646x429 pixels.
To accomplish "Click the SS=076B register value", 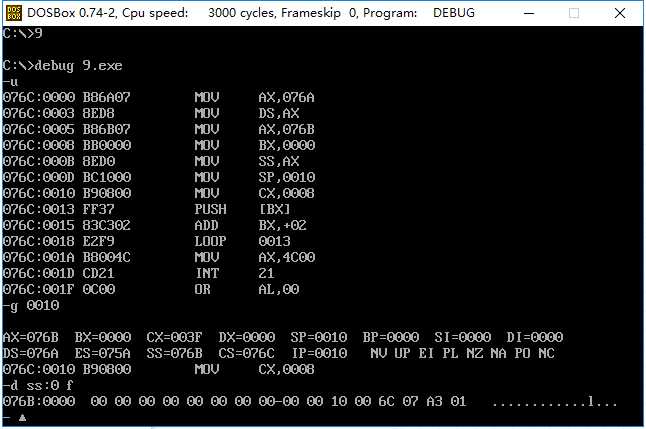I will click(174, 353).
